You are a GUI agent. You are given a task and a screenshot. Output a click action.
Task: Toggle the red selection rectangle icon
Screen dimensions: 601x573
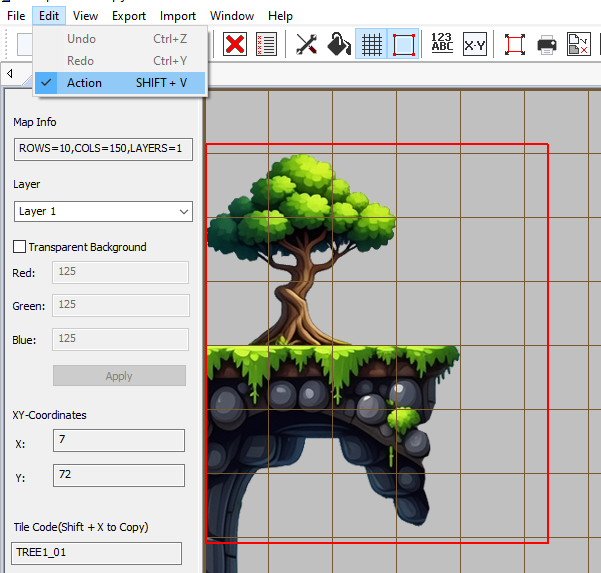tap(403, 44)
